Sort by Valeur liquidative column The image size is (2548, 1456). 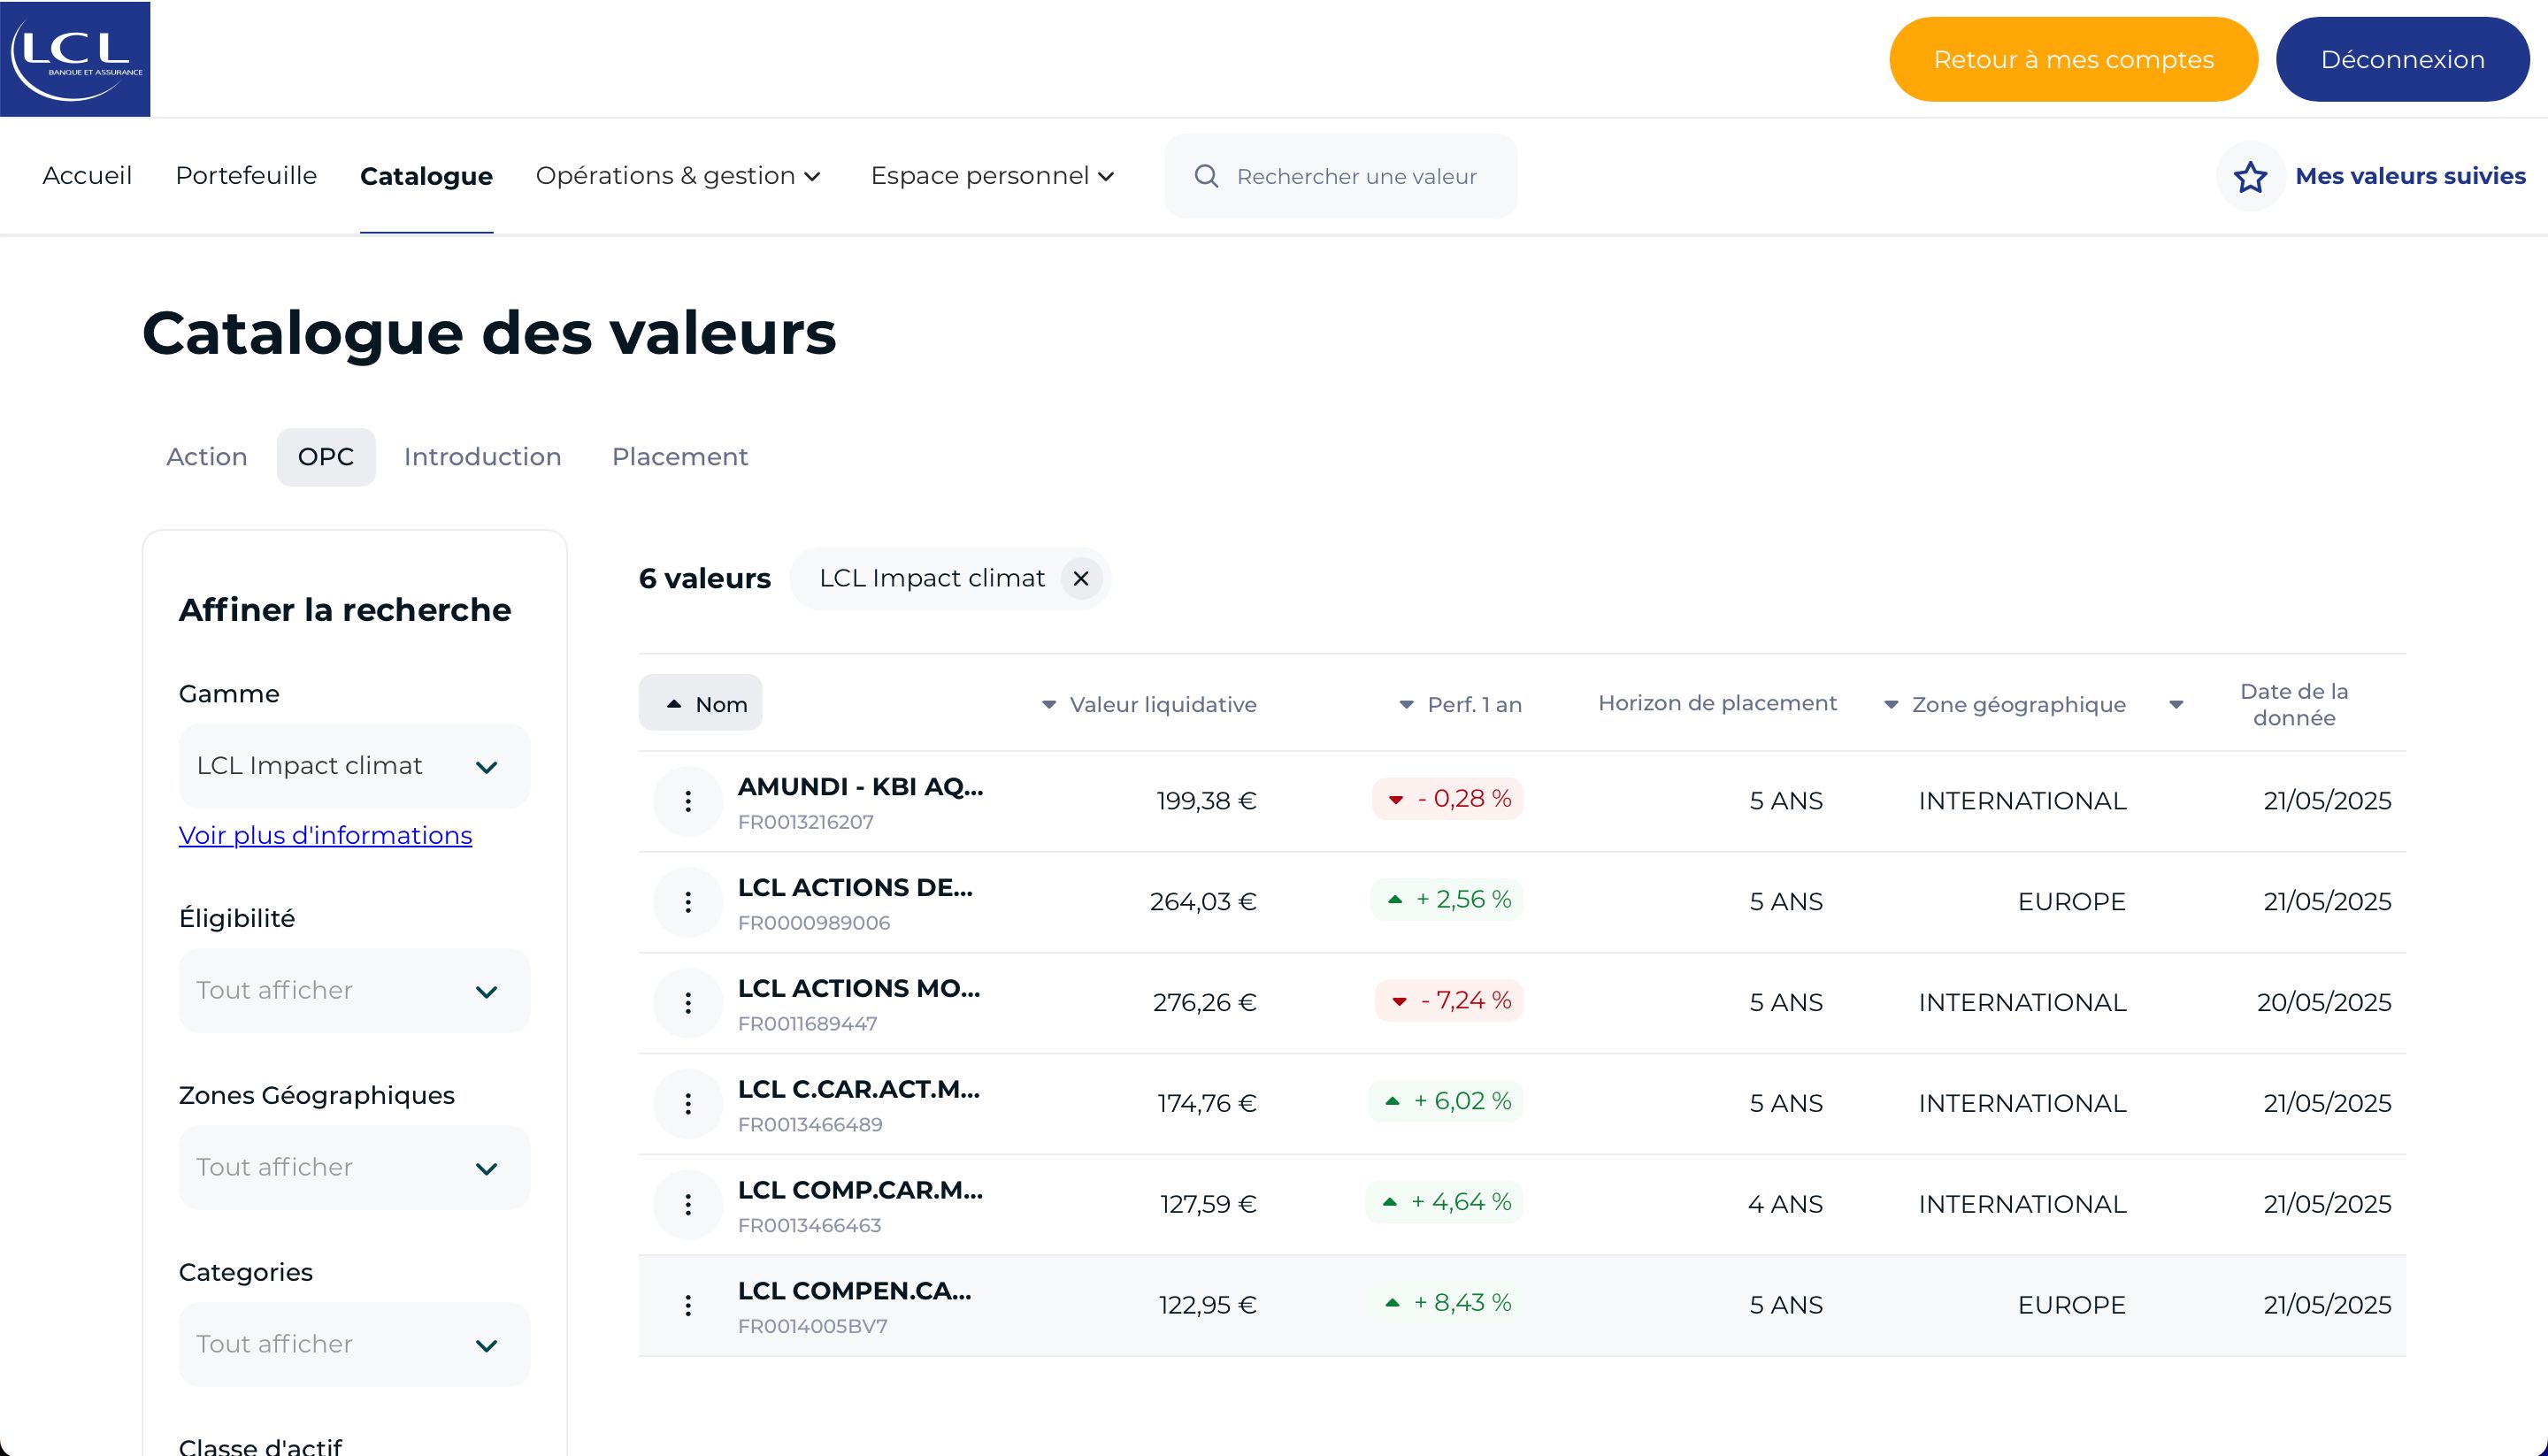click(1148, 704)
